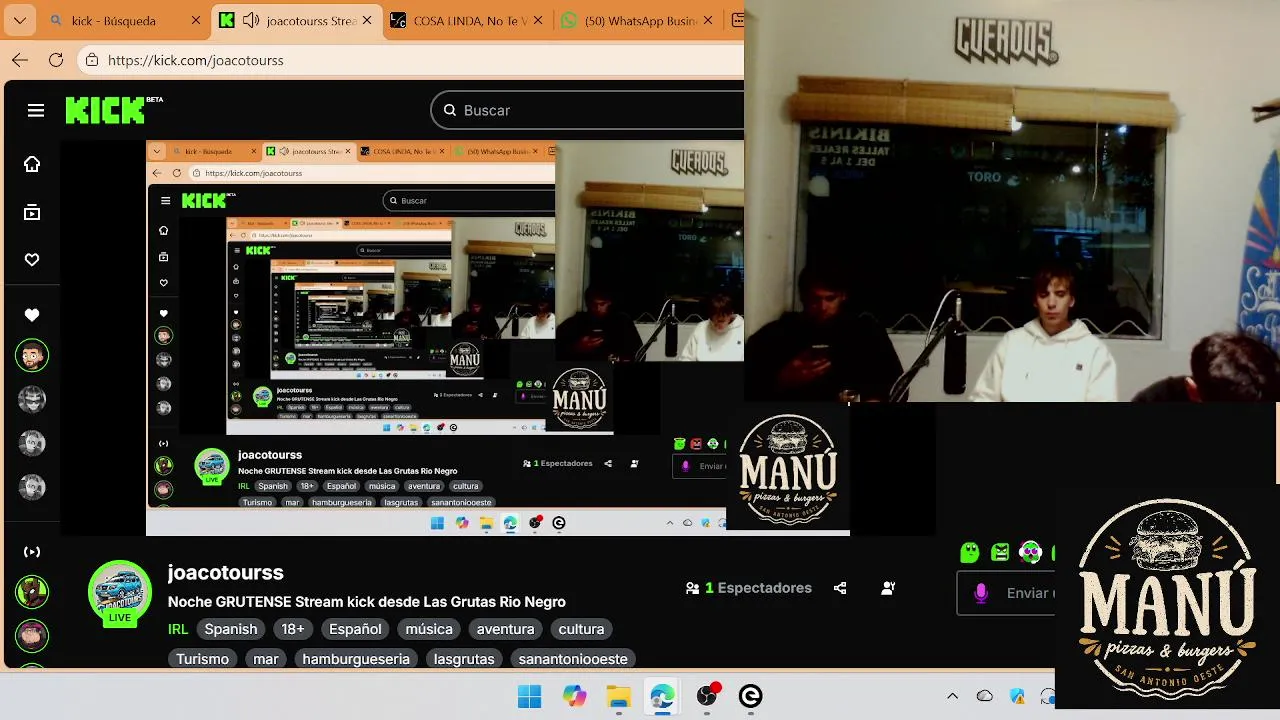This screenshot has height=720, width=1280.
Task: Close the WhatsApp Business tab
Action: click(709, 20)
